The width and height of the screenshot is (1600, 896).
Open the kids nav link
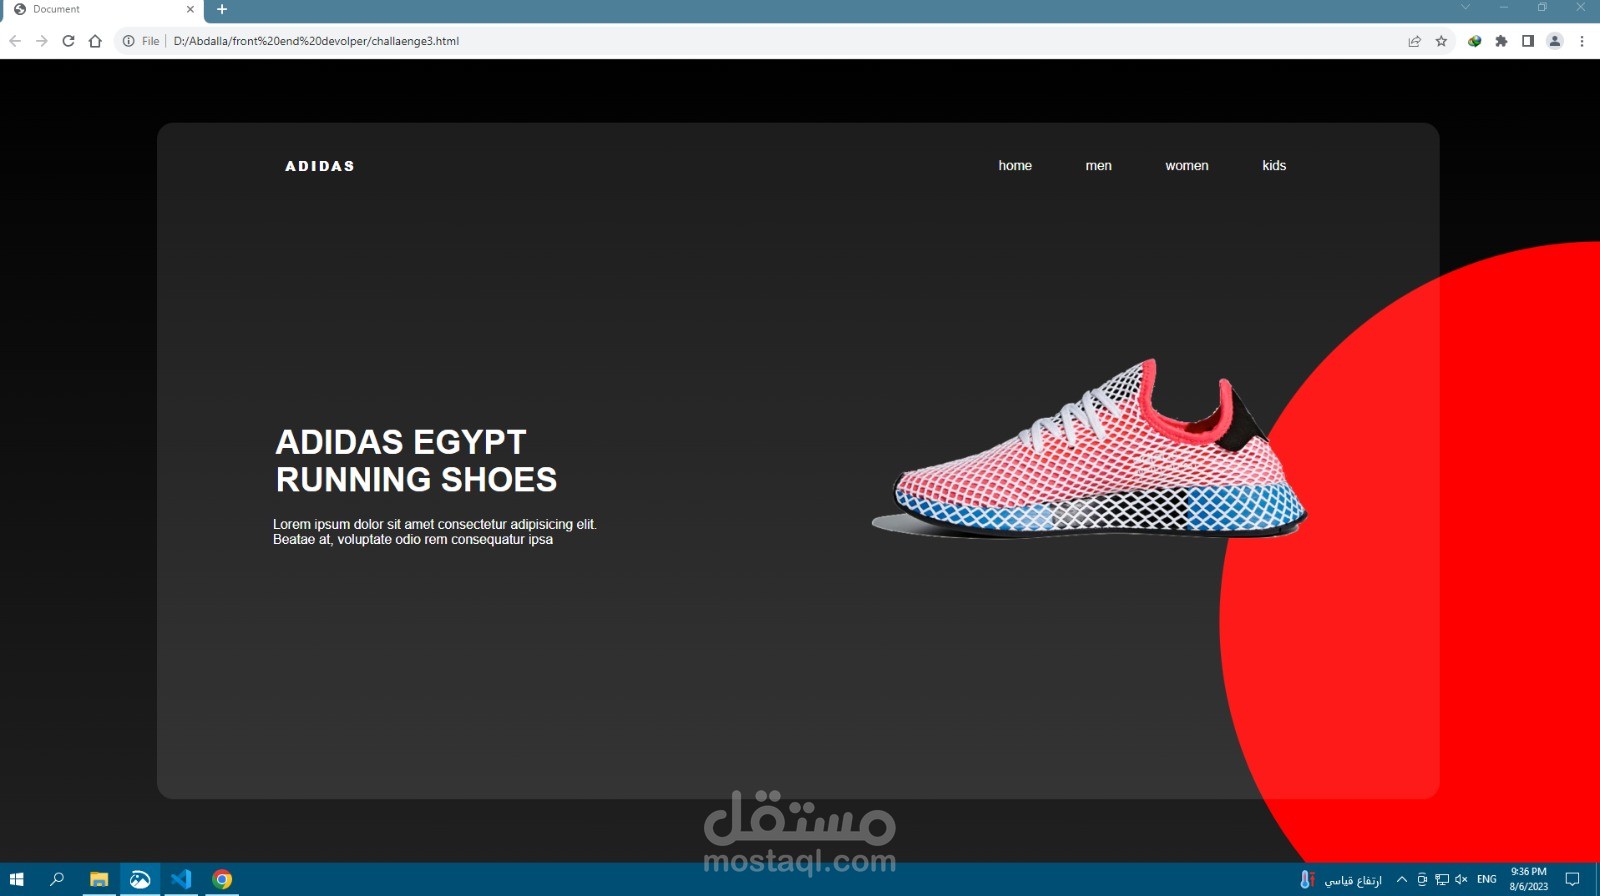(x=1274, y=166)
